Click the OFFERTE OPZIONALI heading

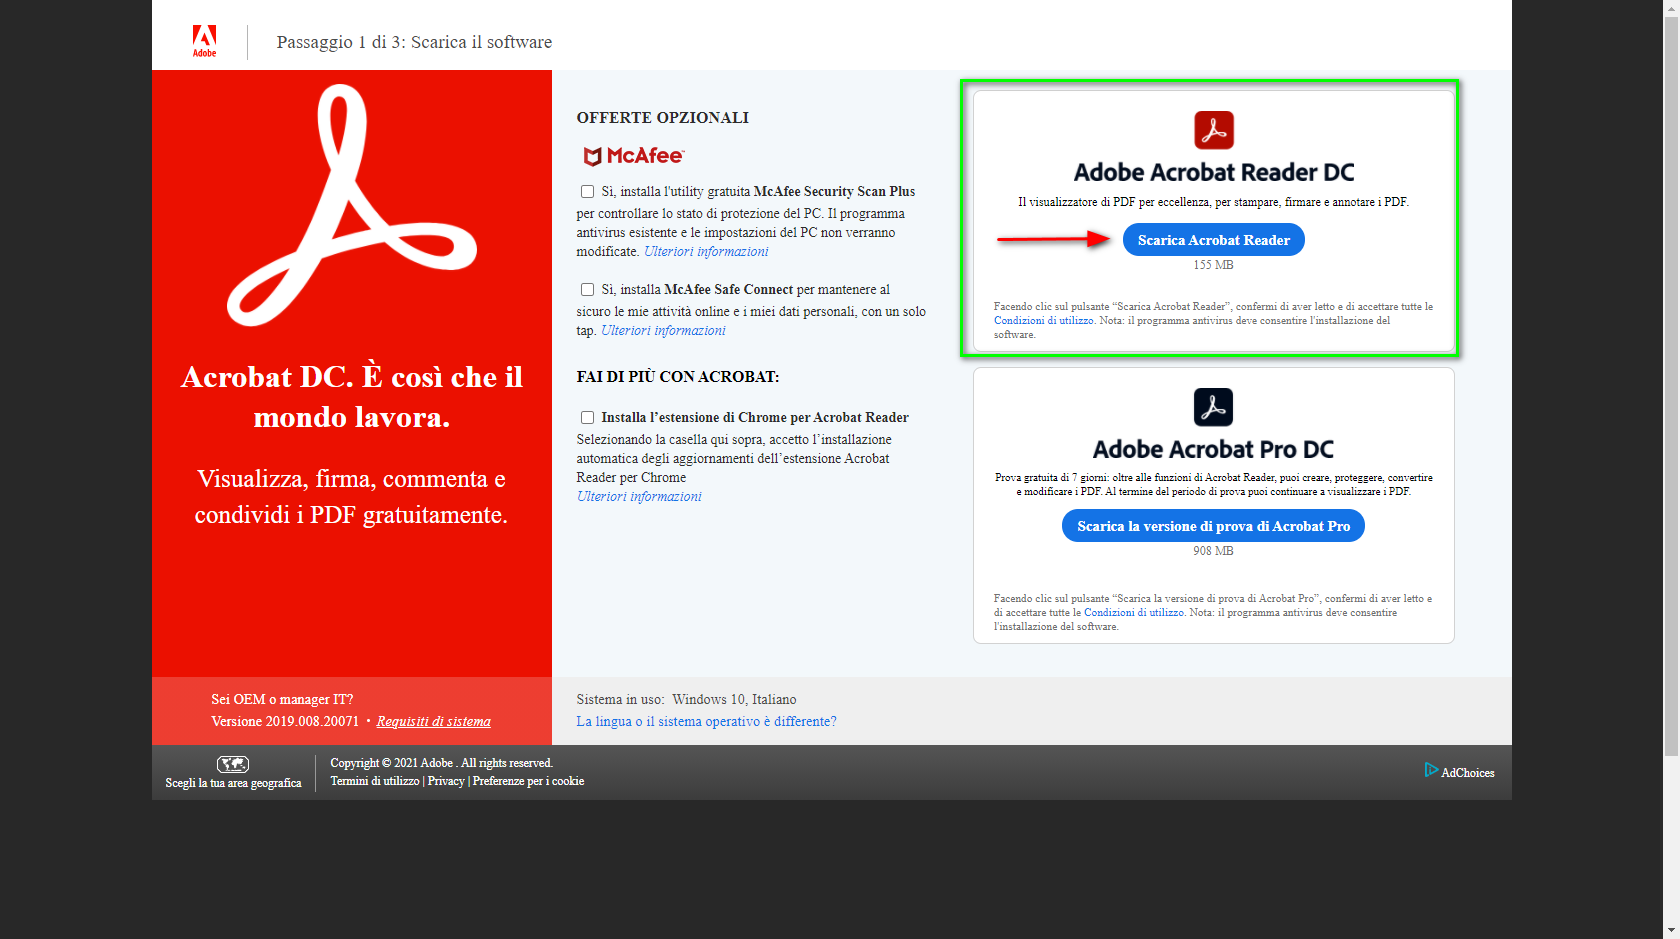(x=662, y=118)
